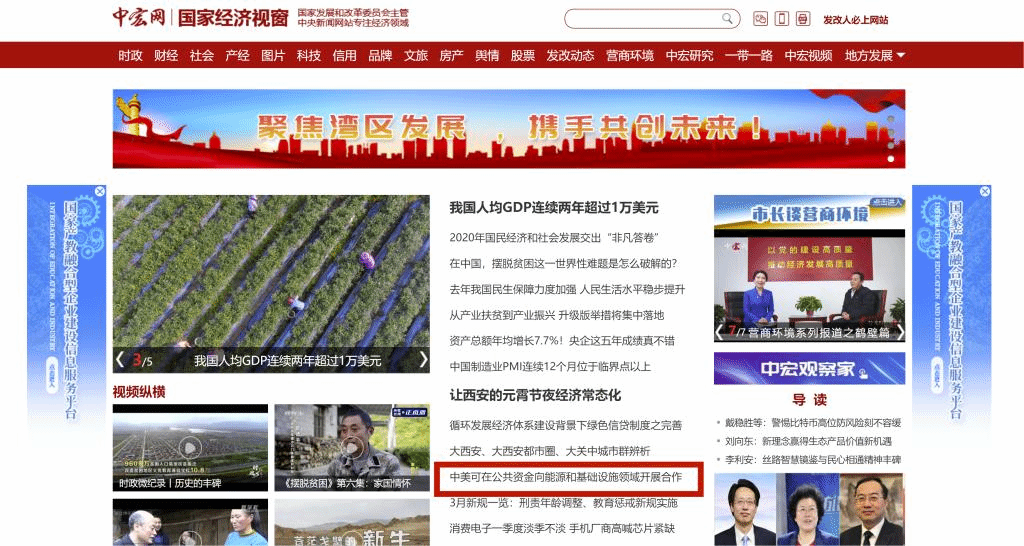
Task: Open the 中宏视频 navigation item
Action: [x=808, y=55]
